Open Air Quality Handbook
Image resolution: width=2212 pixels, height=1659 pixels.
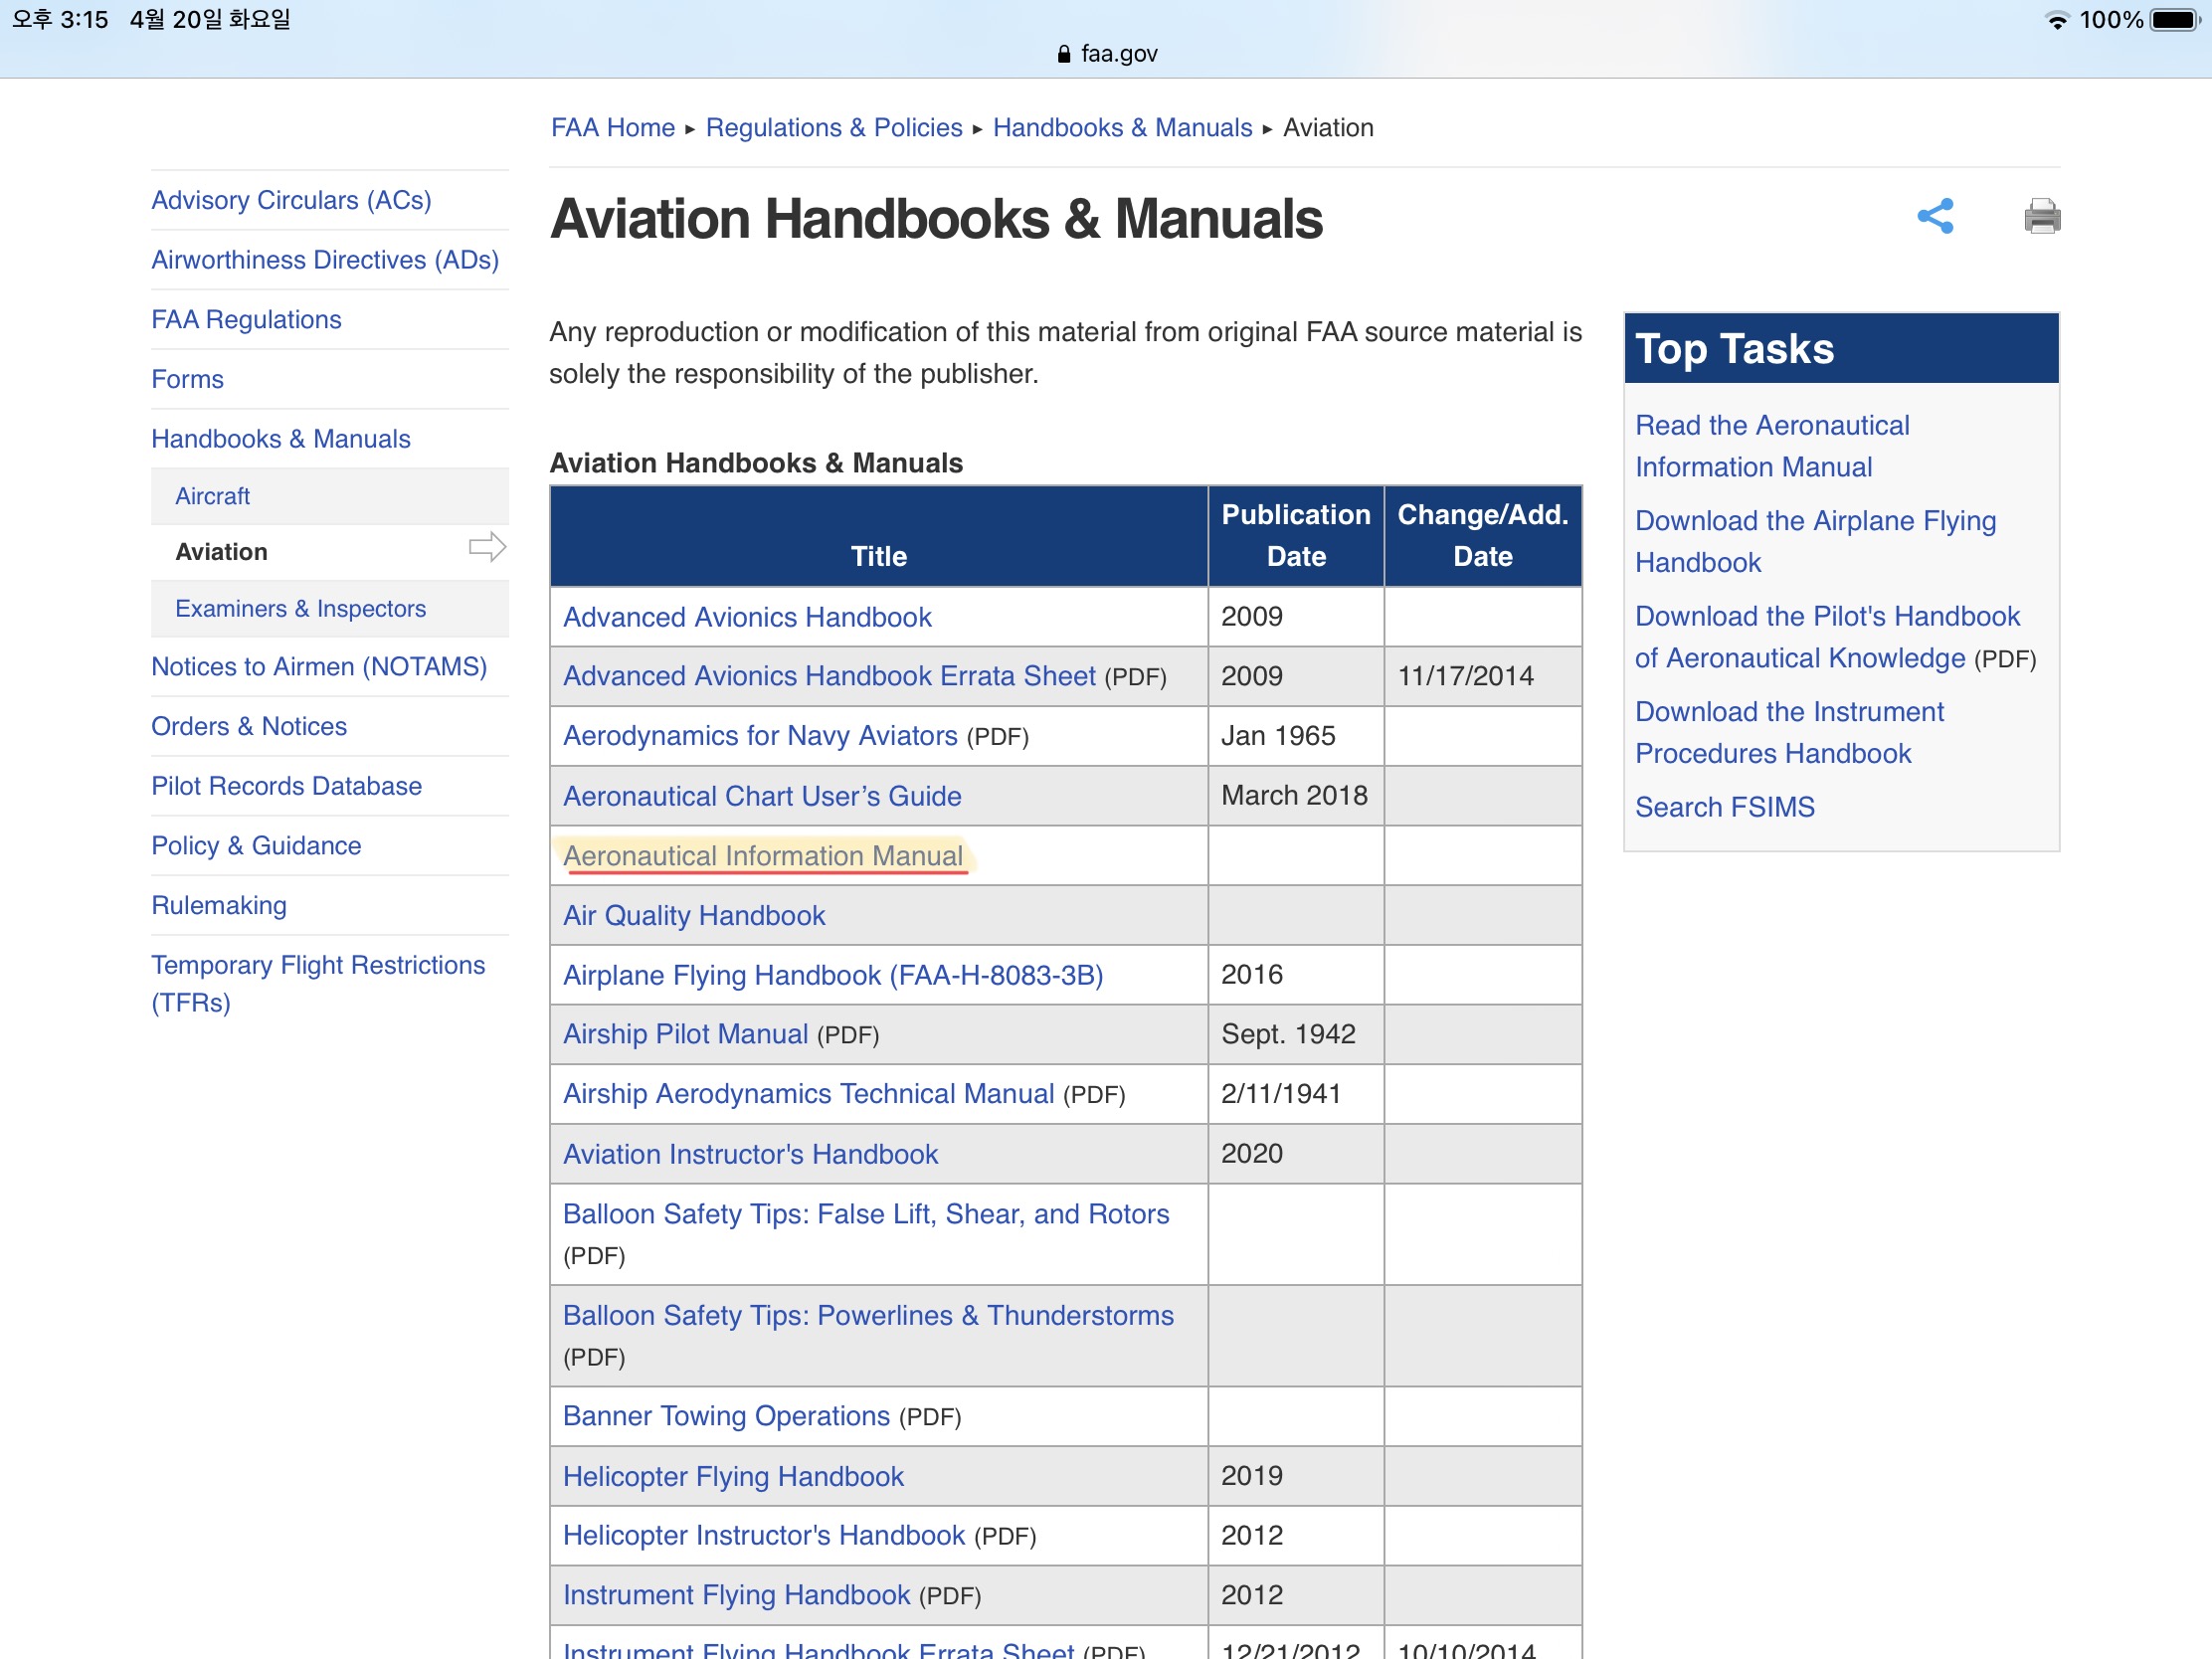(x=694, y=916)
